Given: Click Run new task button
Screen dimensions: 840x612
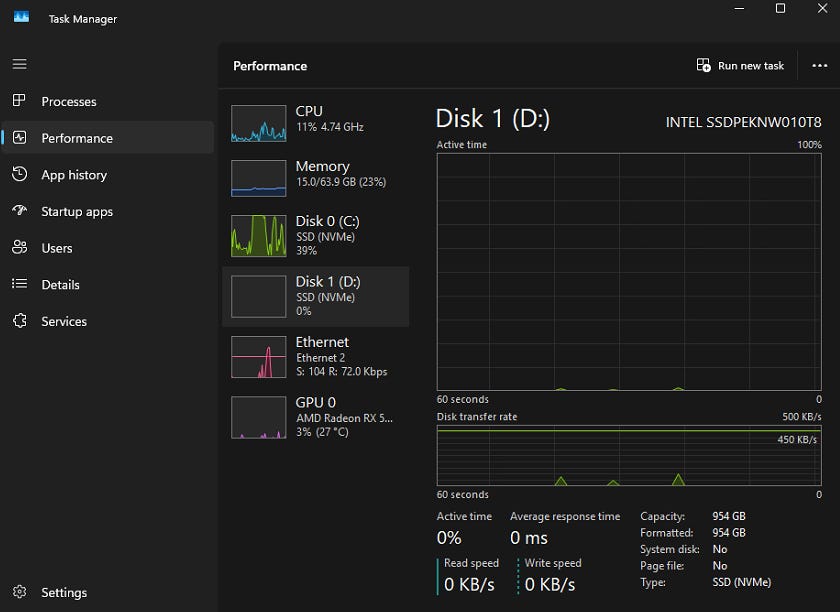Looking at the screenshot, I should pos(741,66).
